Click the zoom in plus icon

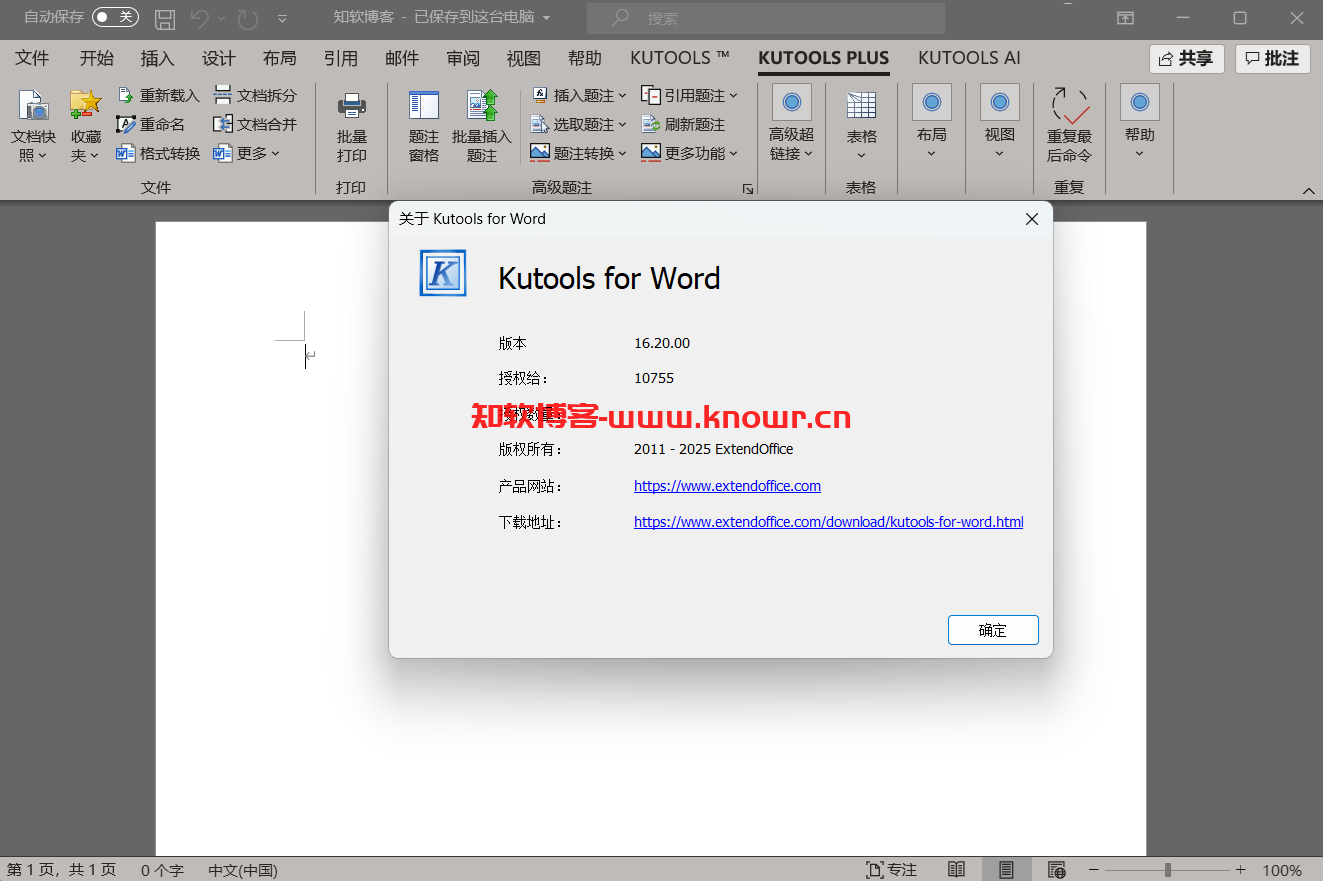point(1241,870)
